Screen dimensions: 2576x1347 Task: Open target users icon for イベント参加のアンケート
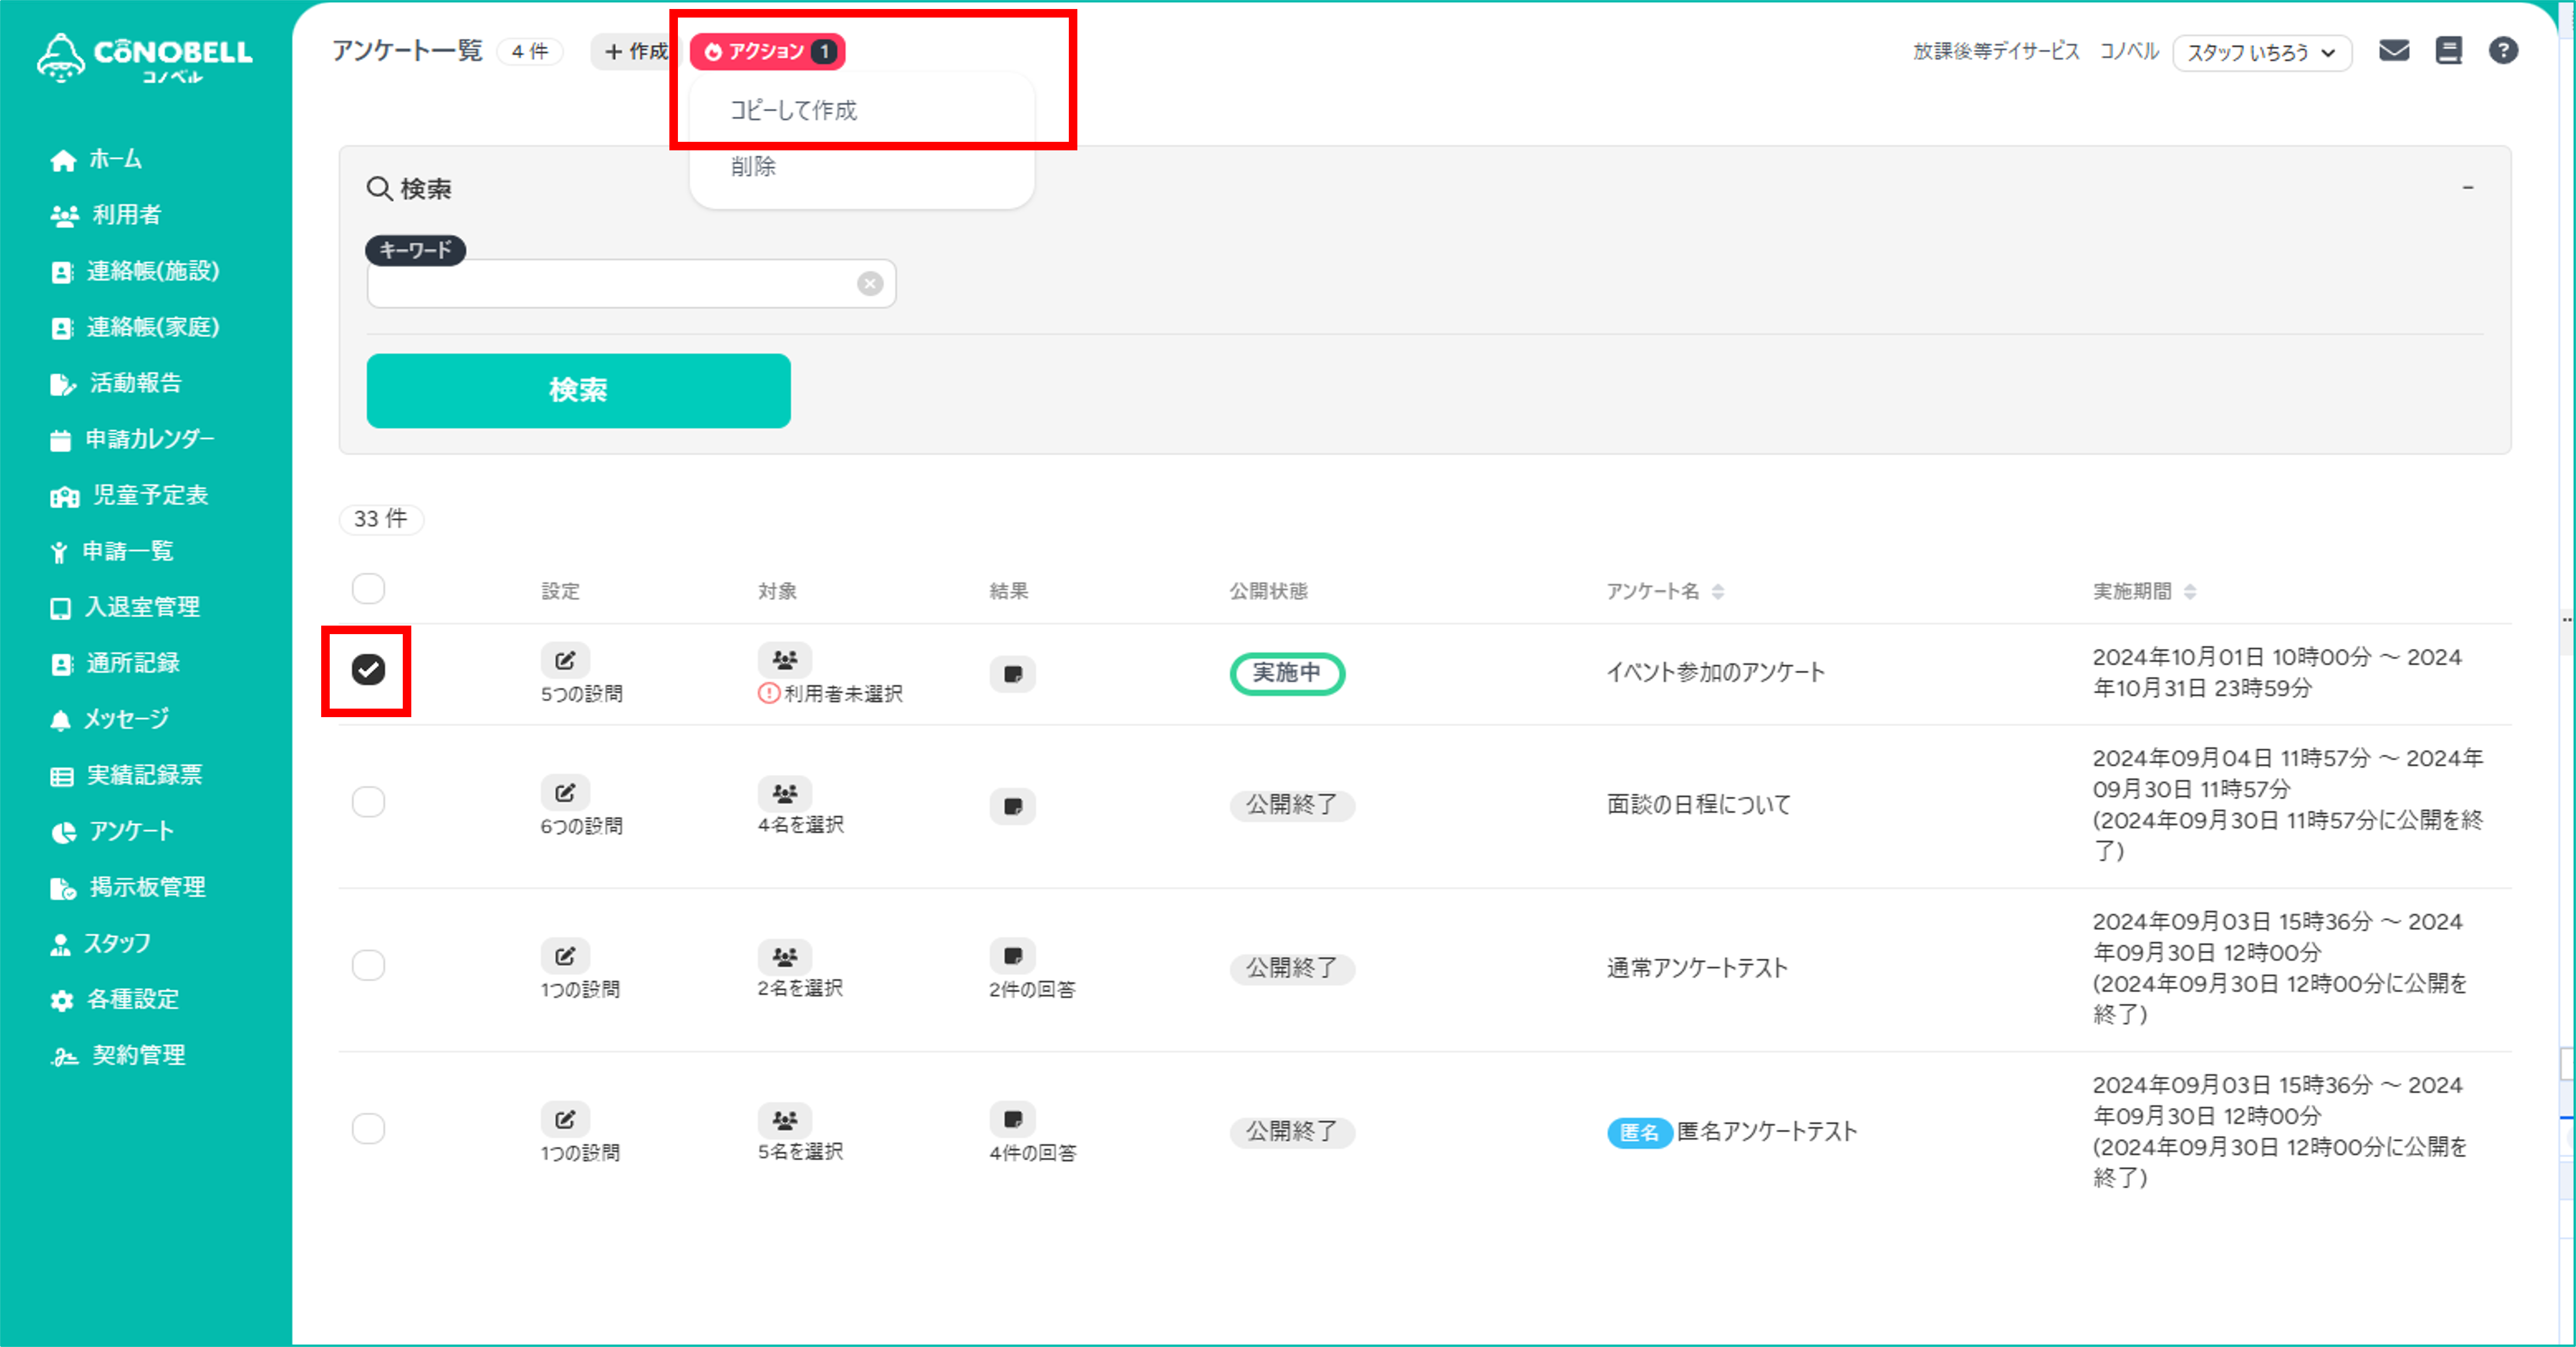pyautogui.click(x=785, y=660)
